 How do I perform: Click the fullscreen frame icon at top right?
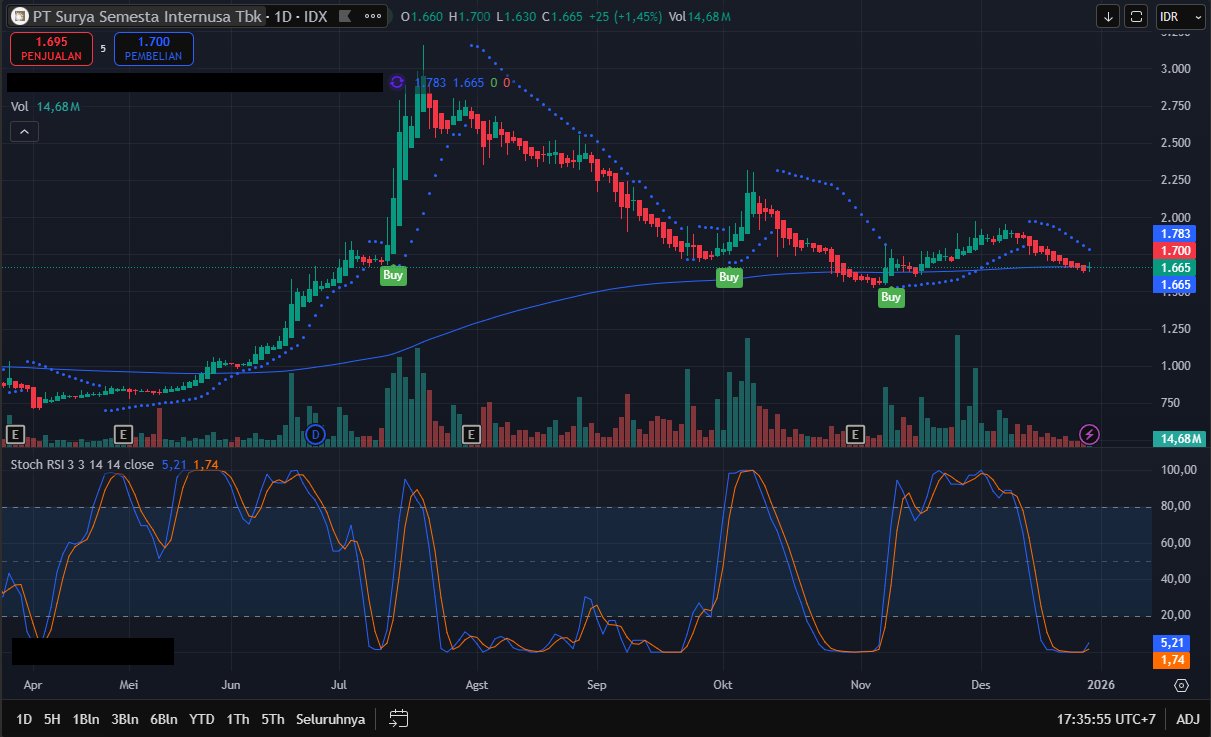[x=1136, y=16]
